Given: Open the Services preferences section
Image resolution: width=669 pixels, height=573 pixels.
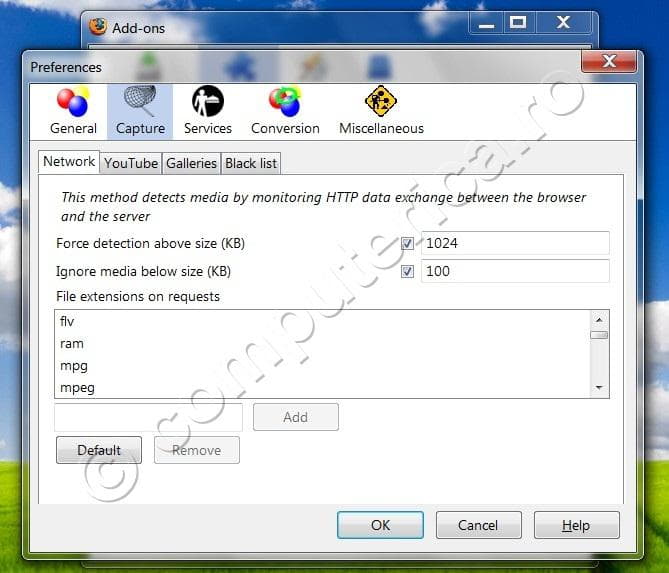Looking at the screenshot, I should (x=208, y=111).
